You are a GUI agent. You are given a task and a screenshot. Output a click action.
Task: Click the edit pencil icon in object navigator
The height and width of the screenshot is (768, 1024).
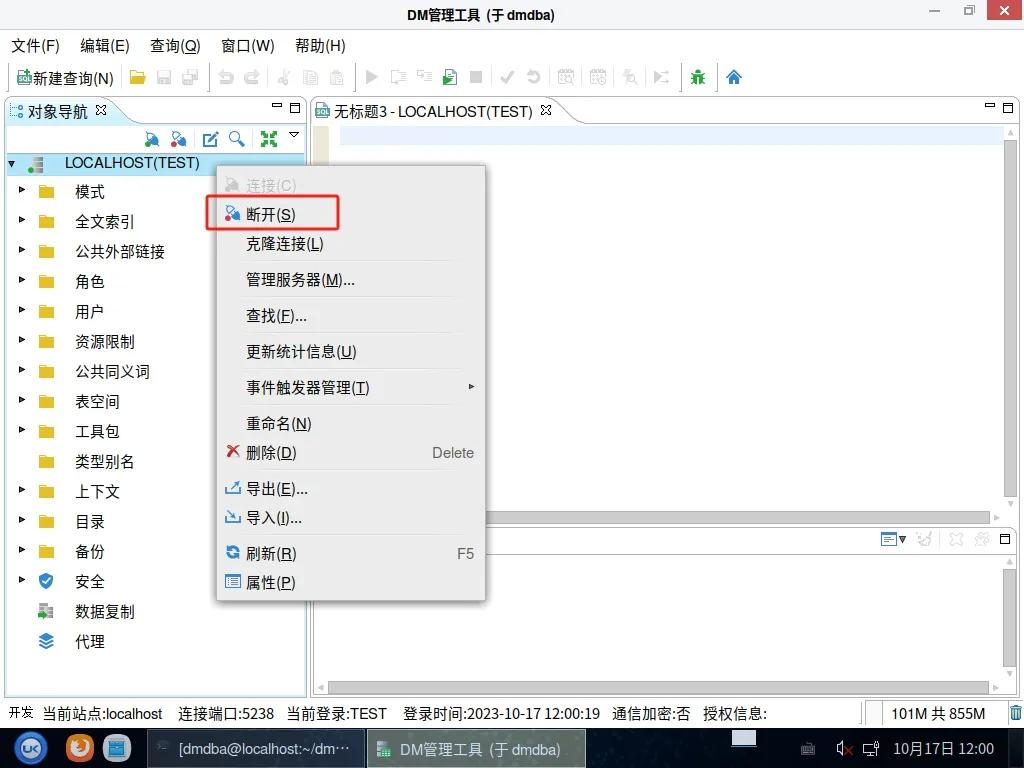click(211, 139)
